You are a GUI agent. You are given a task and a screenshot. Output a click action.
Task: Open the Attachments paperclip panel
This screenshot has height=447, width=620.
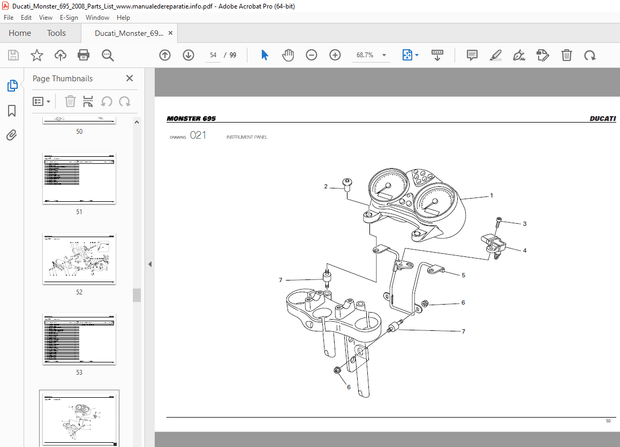(x=12, y=134)
